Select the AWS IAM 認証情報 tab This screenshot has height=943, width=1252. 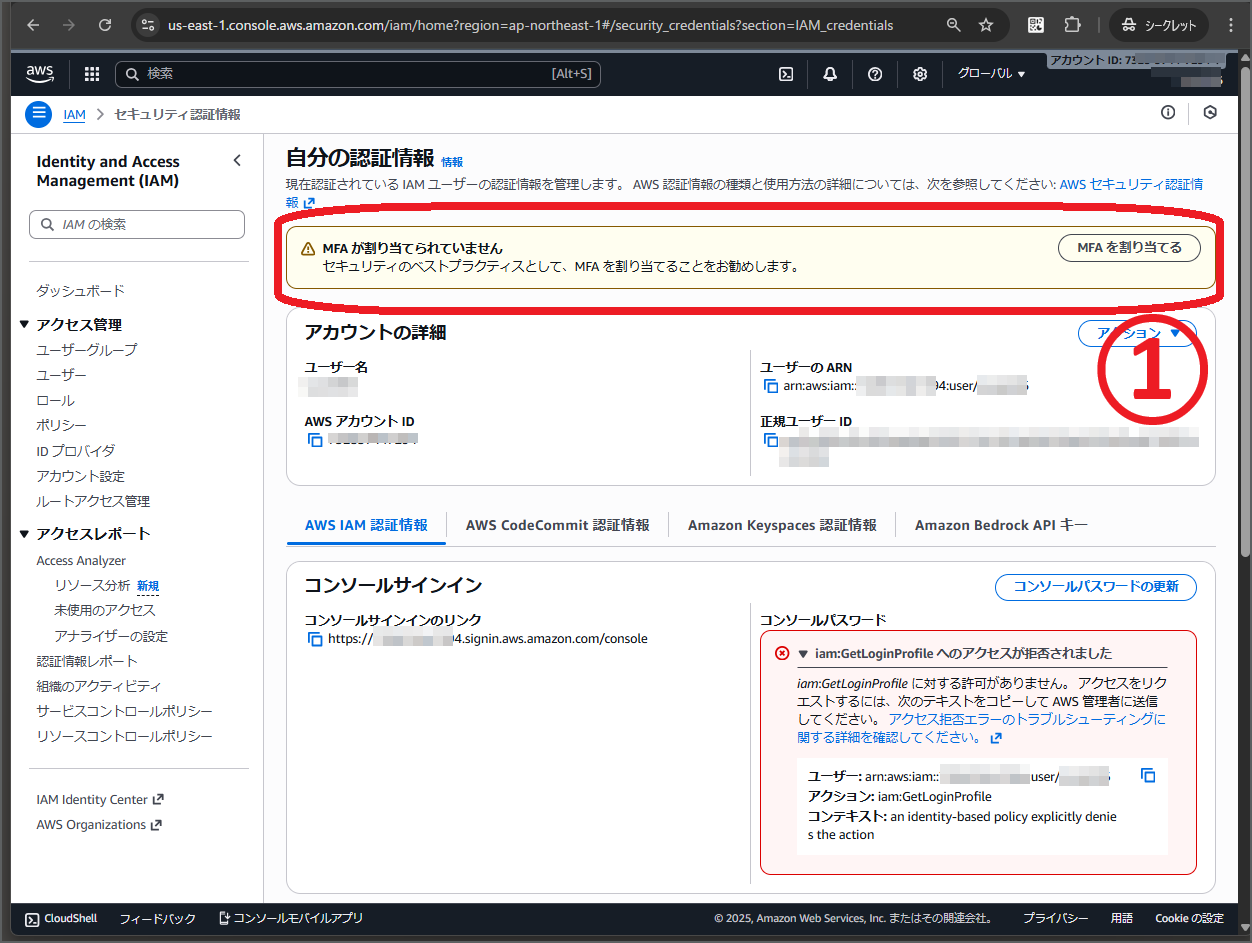pyautogui.click(x=366, y=525)
